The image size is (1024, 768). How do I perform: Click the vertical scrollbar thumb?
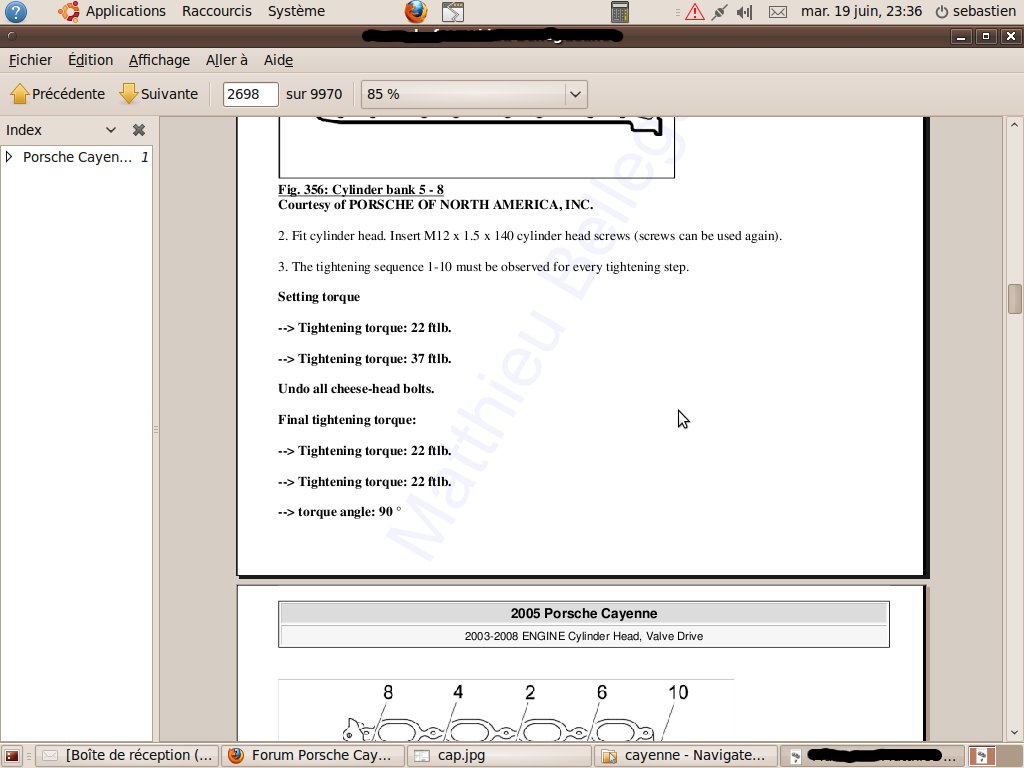(1014, 298)
